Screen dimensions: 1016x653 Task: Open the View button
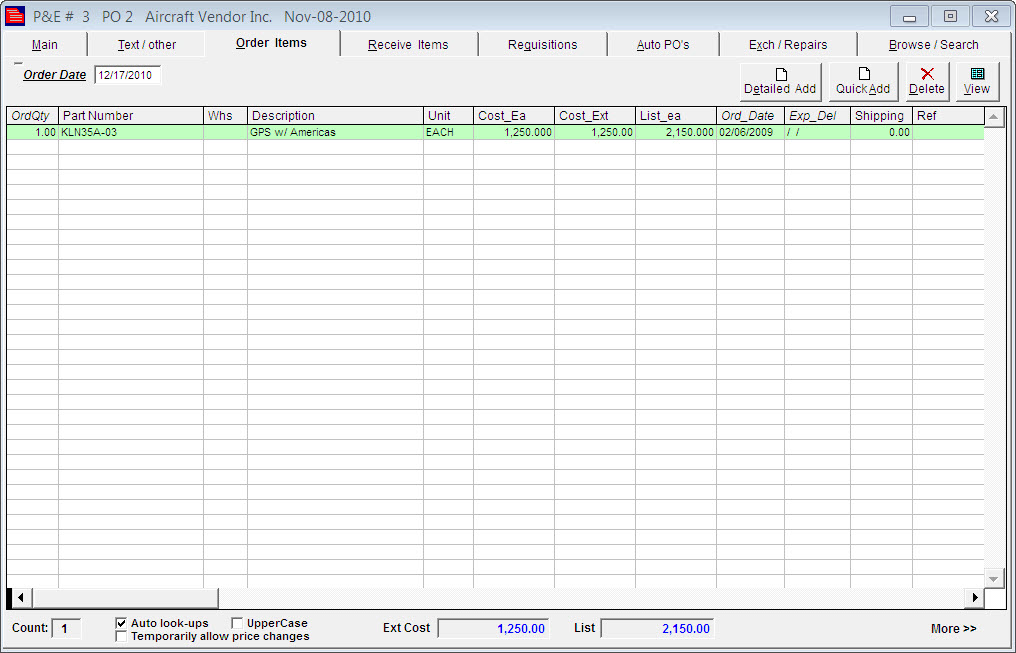coord(976,81)
